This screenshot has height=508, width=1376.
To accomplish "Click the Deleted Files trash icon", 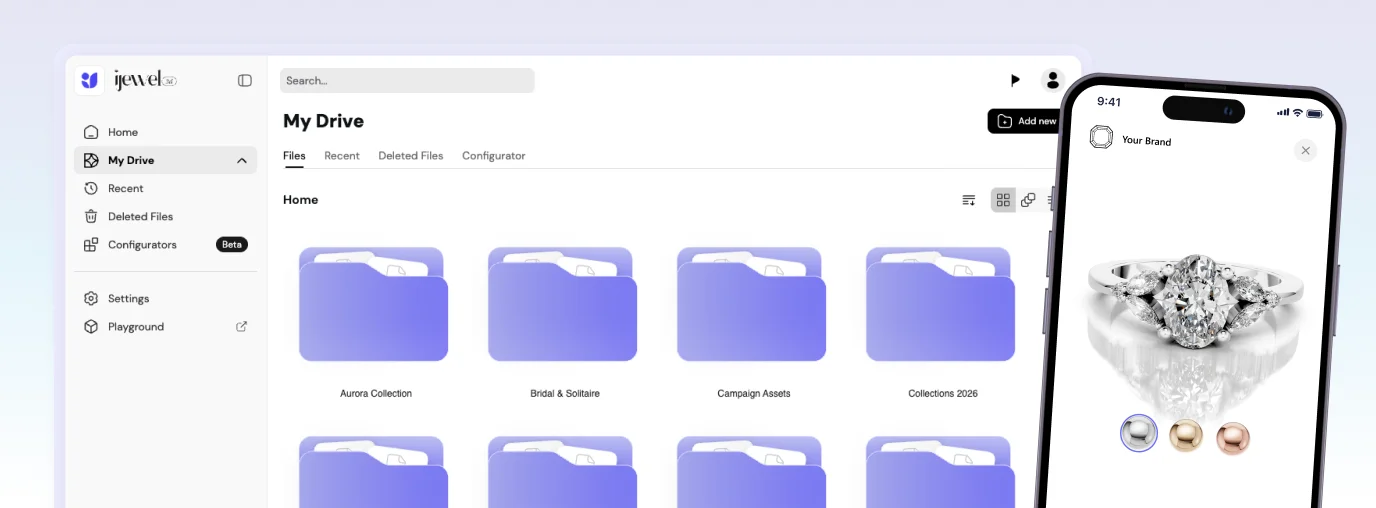I will [91, 216].
